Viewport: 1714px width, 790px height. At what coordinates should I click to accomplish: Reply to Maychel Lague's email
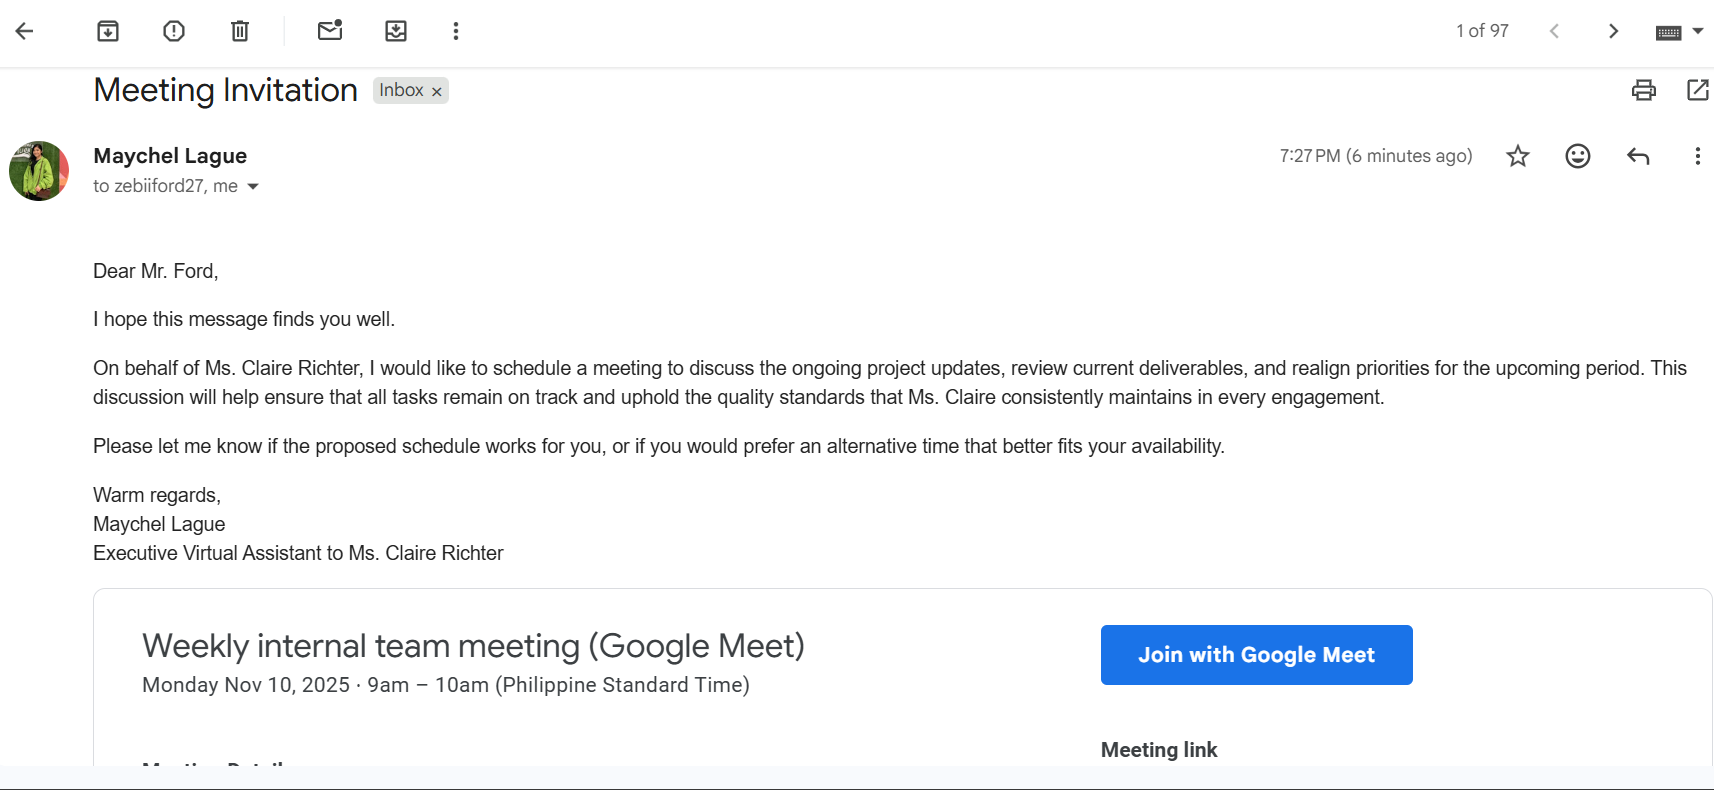[1638, 156]
